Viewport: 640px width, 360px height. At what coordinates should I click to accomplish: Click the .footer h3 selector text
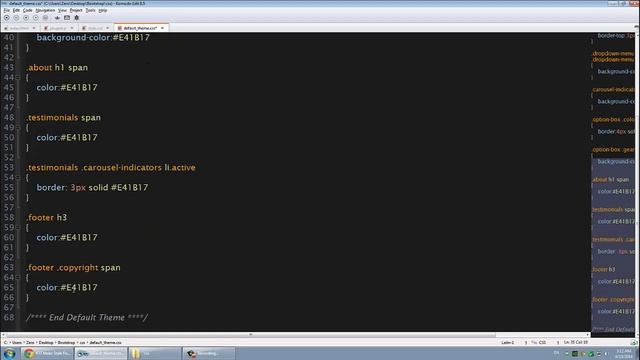pos(47,218)
